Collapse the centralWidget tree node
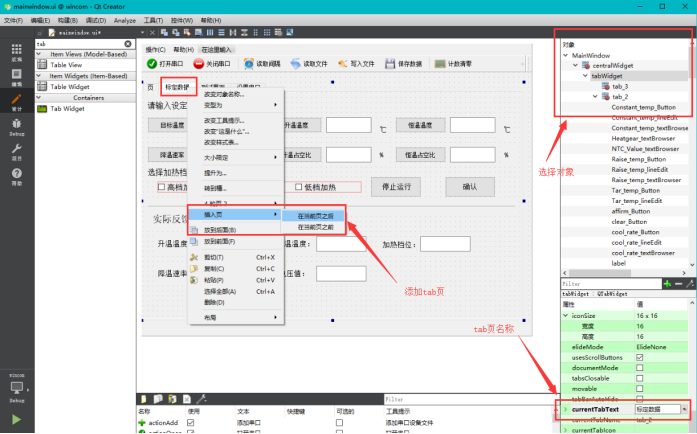 point(575,65)
